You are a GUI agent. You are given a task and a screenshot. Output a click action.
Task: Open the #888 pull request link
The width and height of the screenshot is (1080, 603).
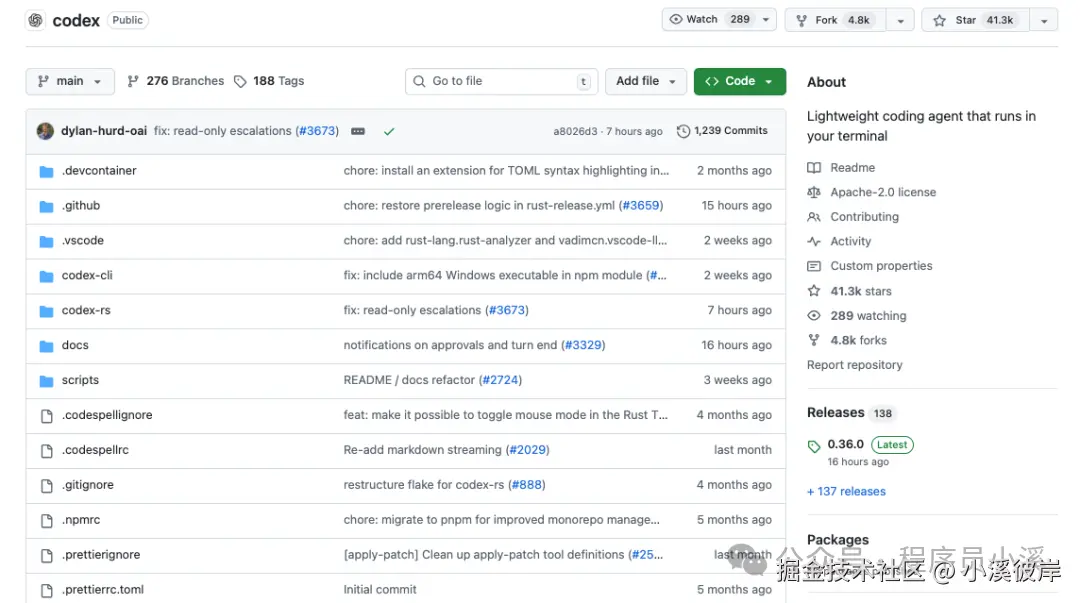pos(528,484)
